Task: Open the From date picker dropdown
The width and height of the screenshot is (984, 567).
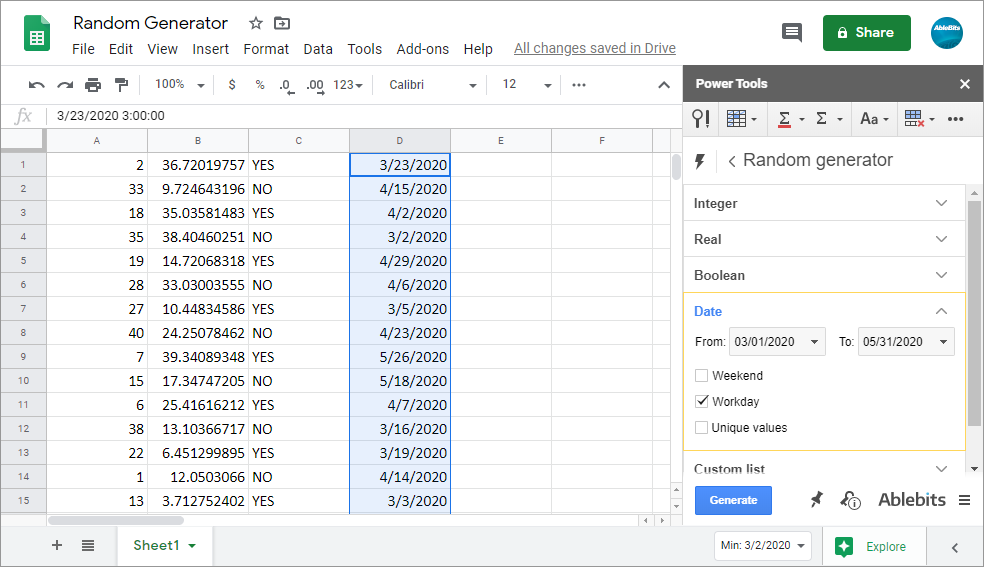Action: point(777,342)
